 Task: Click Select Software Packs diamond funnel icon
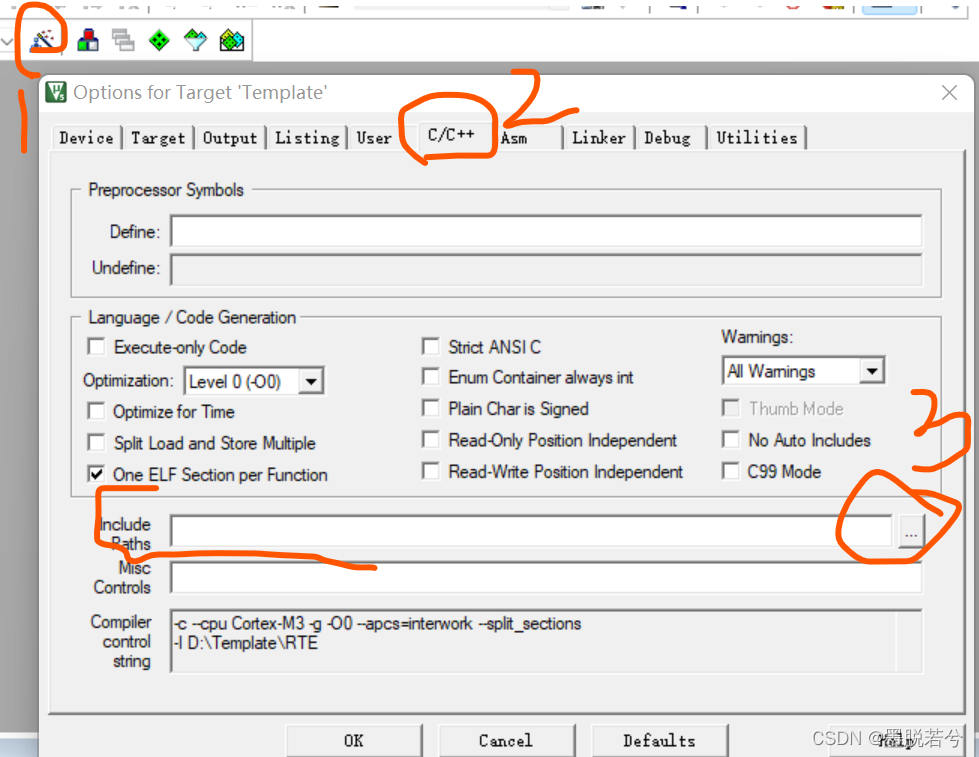tap(195, 41)
